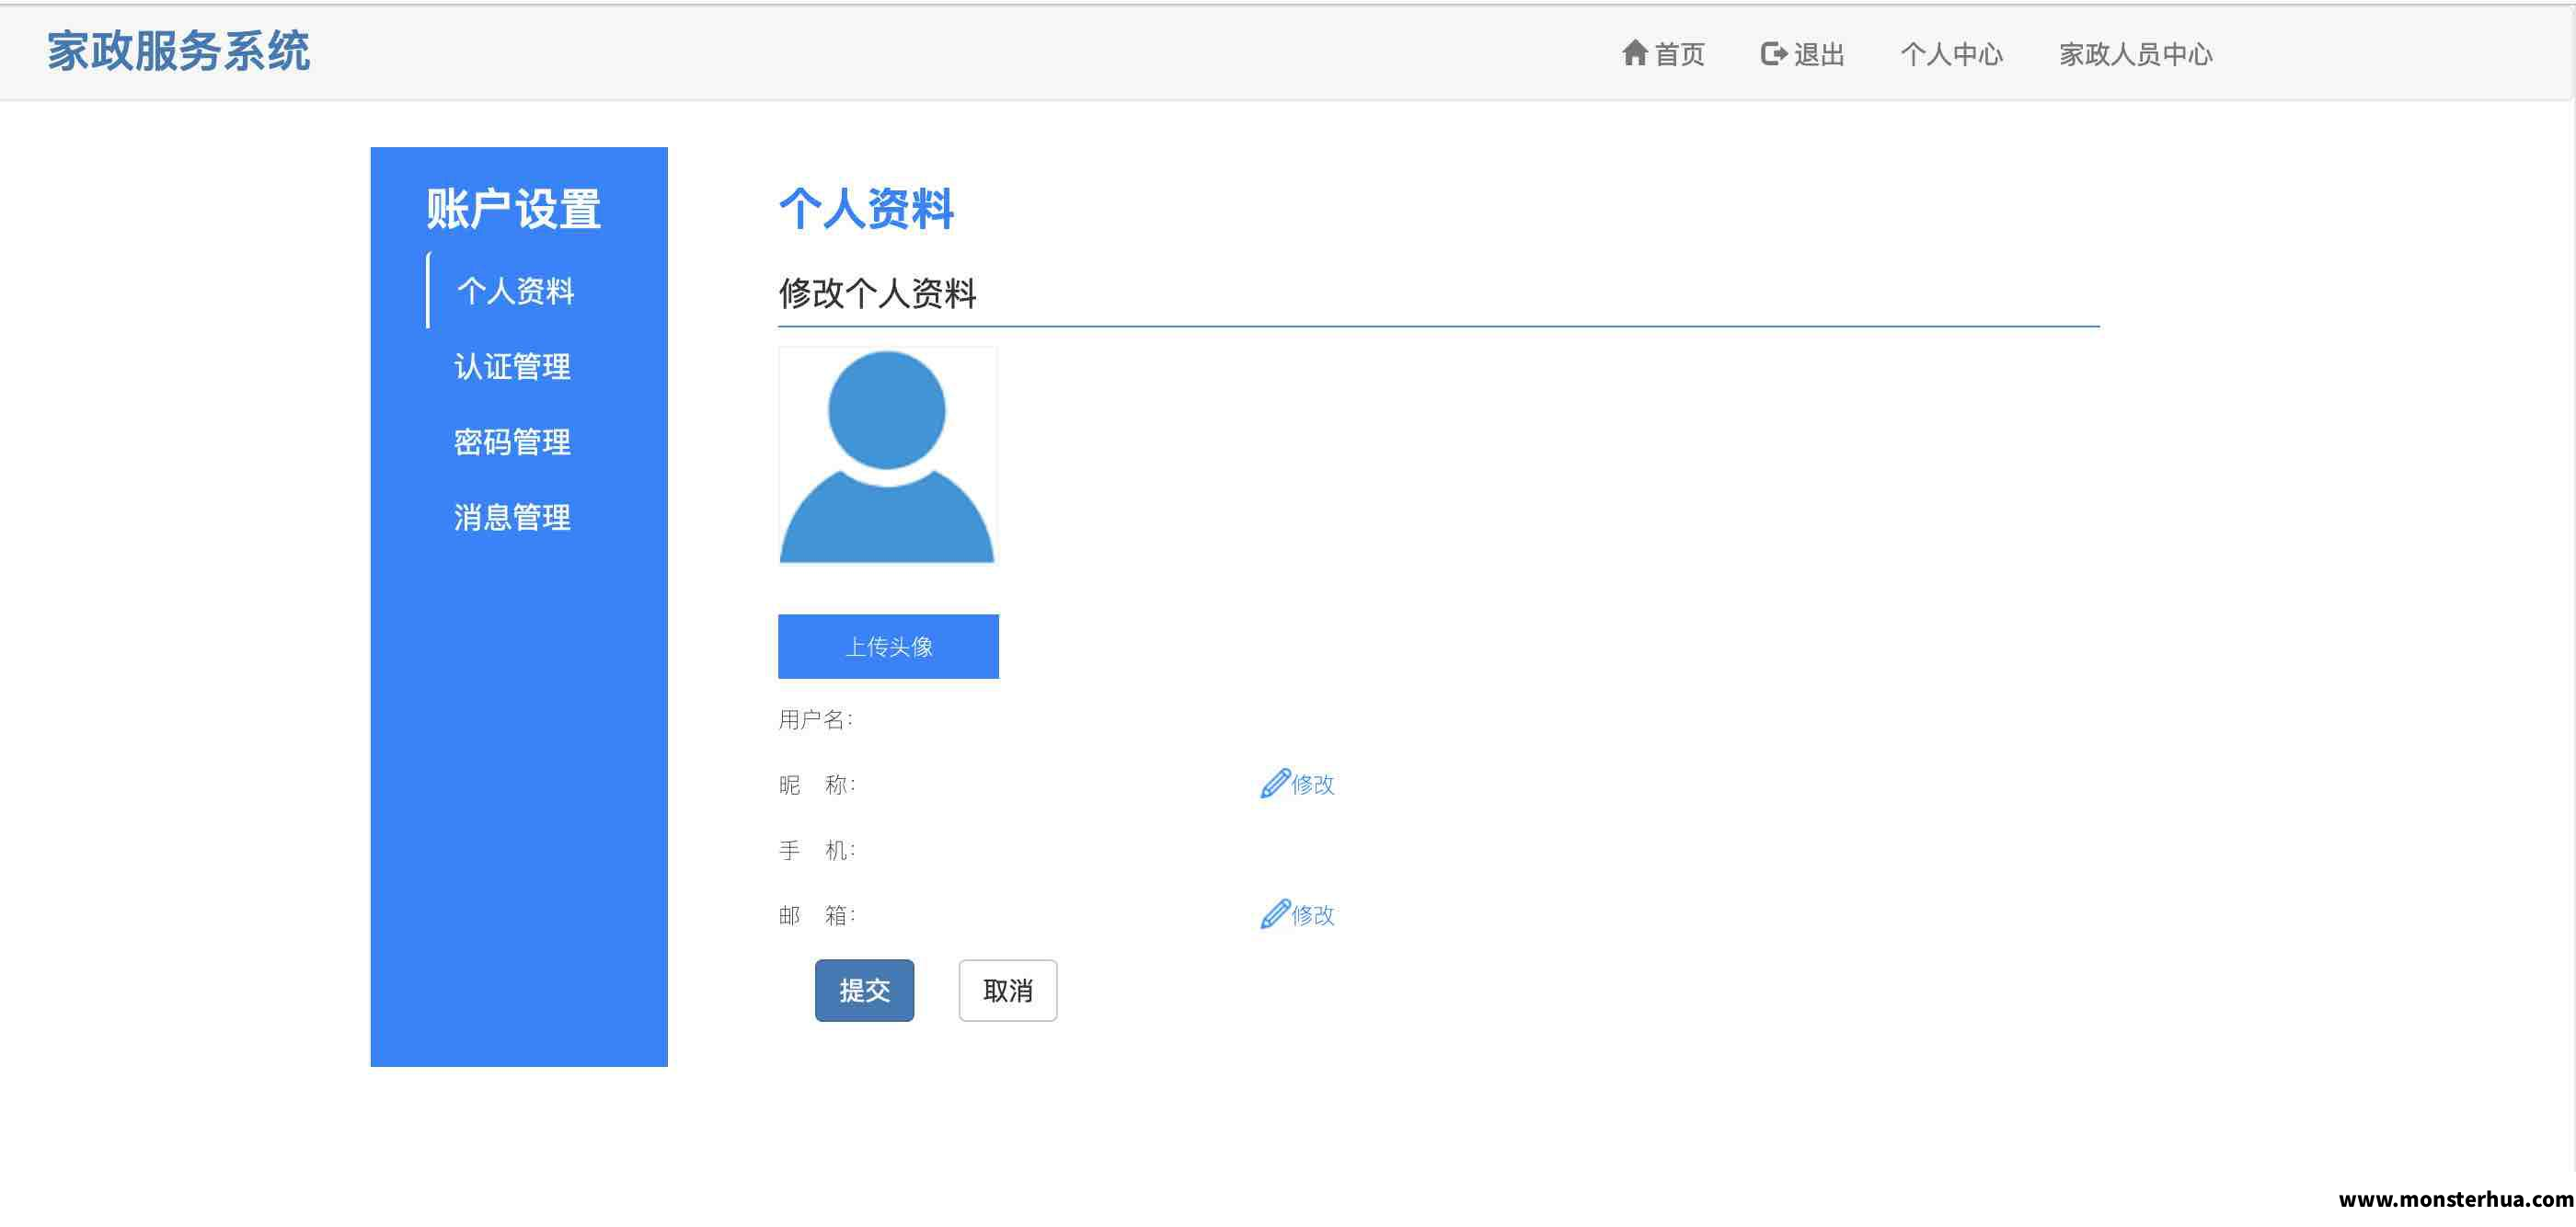Viewport: 2576px width, 1227px height.
Task: Select 个人资料 in the sidebar
Action: (515, 291)
